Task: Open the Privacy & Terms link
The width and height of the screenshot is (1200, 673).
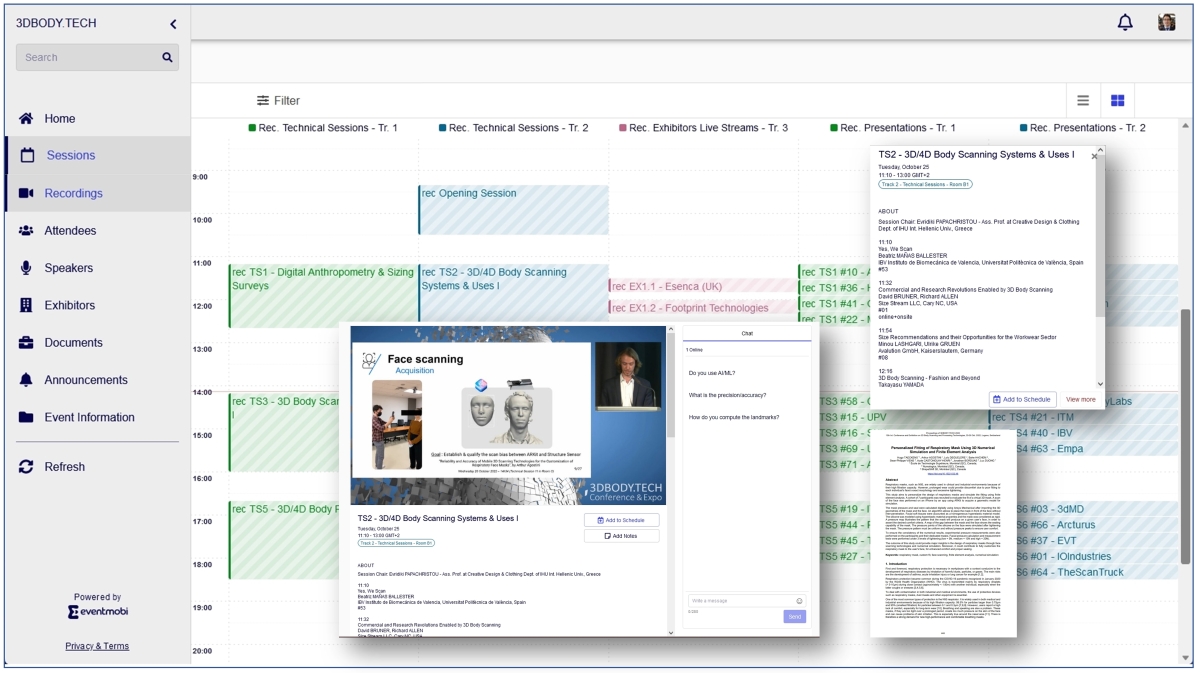Action: click(x=97, y=646)
